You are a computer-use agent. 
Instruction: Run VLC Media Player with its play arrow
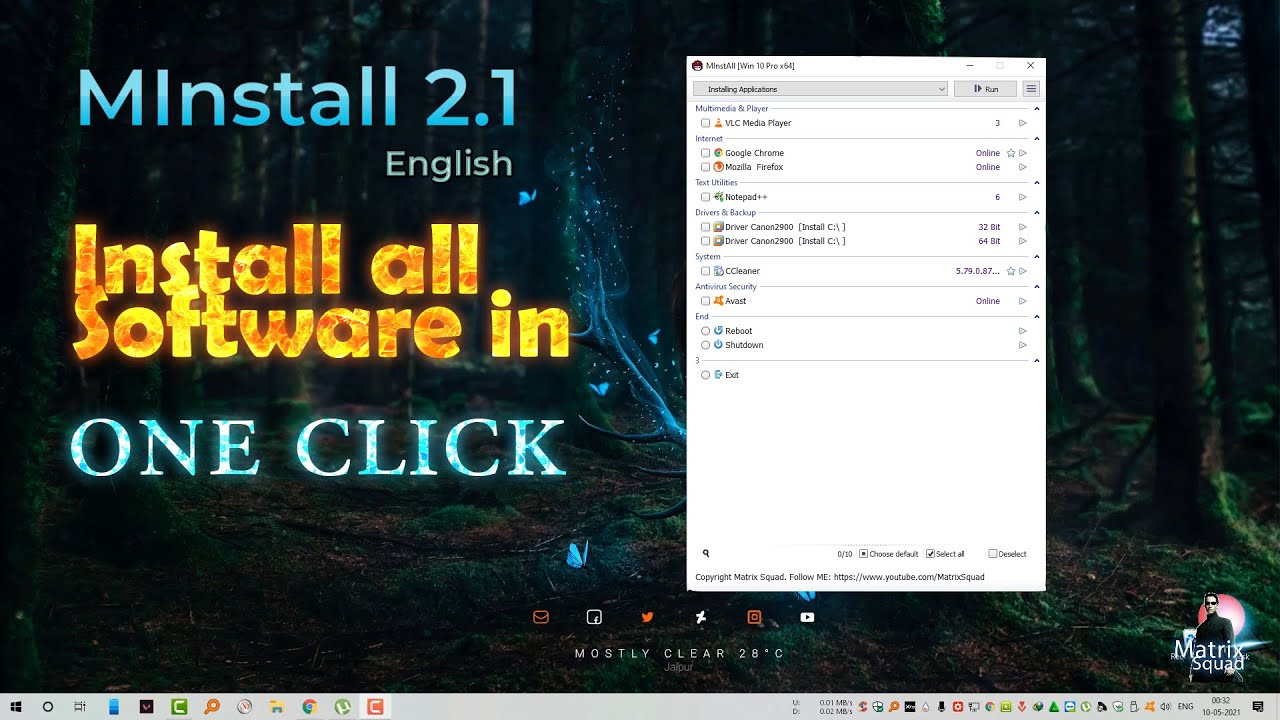(x=1023, y=123)
